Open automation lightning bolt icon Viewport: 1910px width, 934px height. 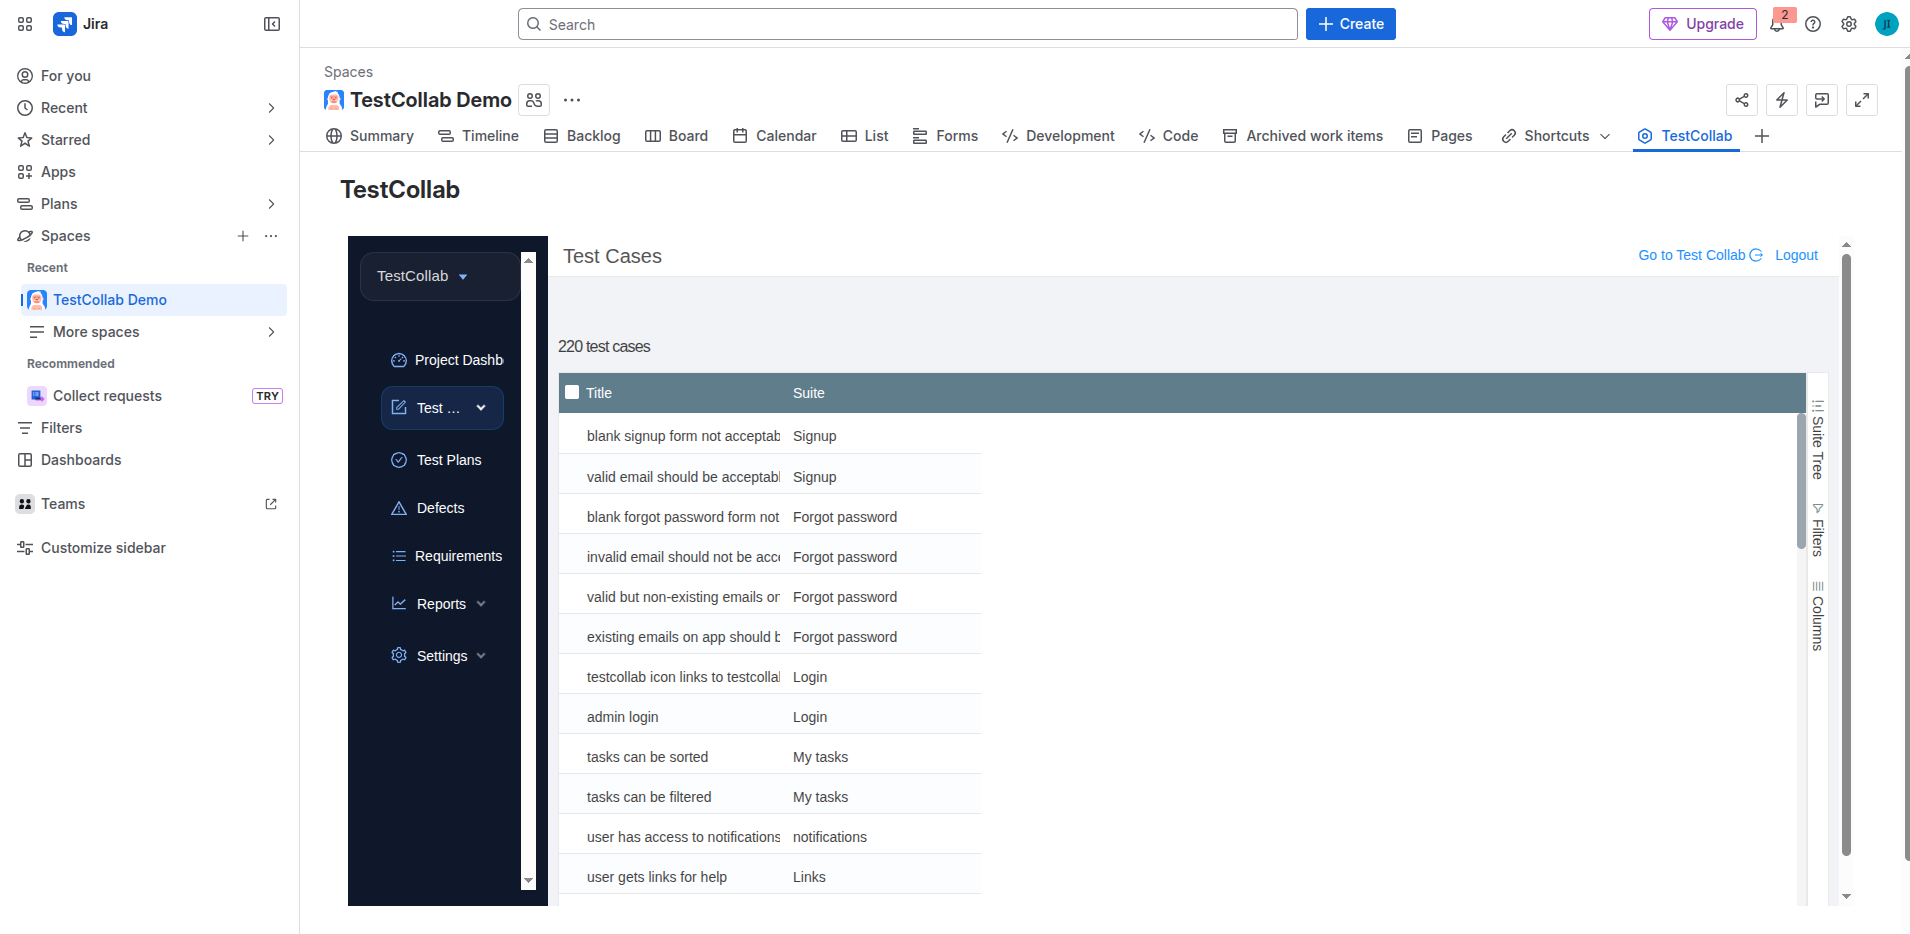click(x=1782, y=100)
